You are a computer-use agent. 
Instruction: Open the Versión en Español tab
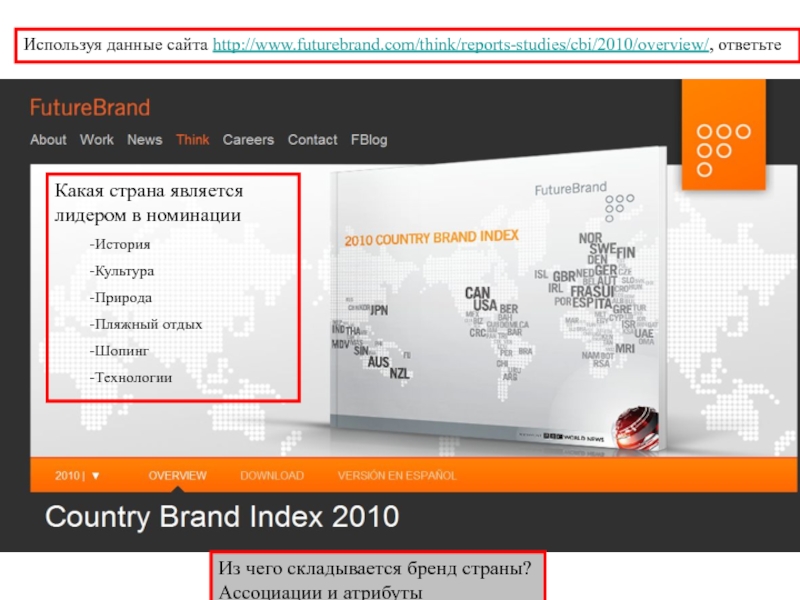(x=396, y=476)
